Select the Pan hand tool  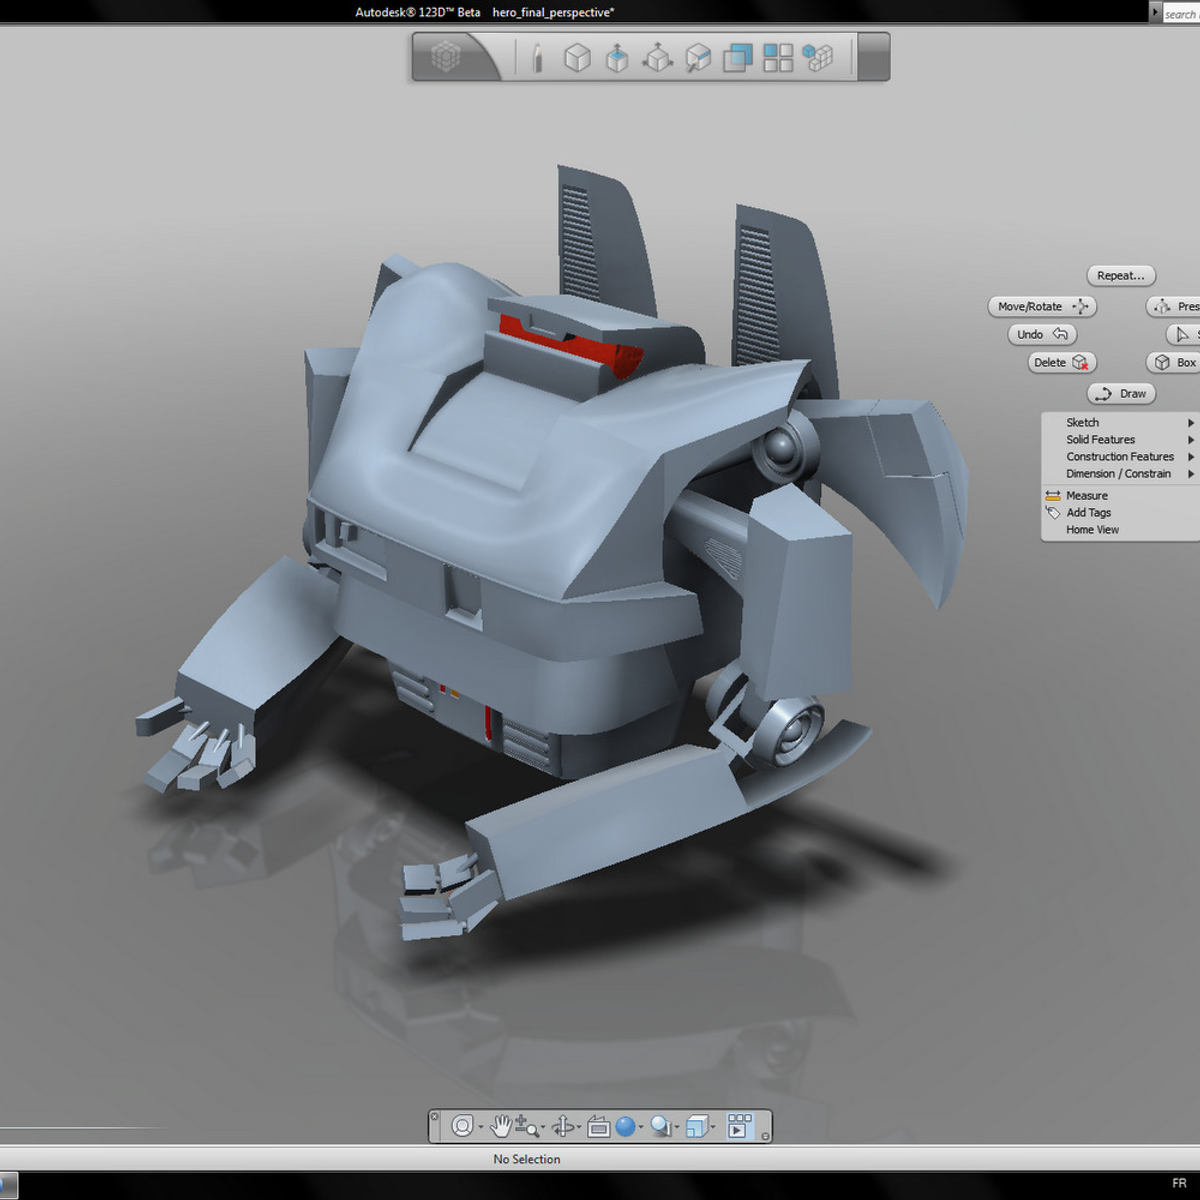click(500, 1127)
